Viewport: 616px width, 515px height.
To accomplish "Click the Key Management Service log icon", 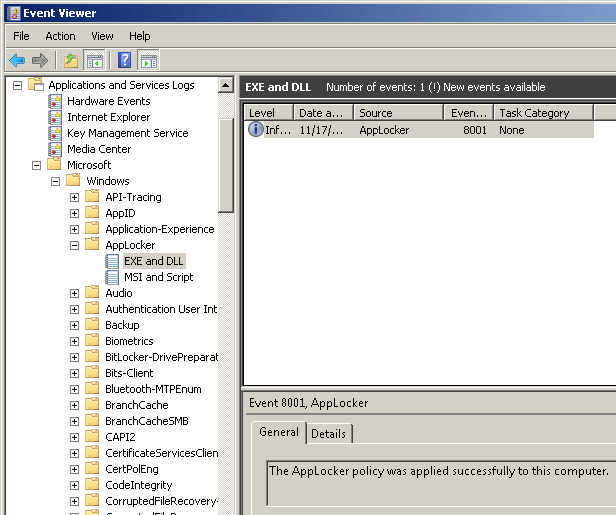I will click(x=55, y=134).
